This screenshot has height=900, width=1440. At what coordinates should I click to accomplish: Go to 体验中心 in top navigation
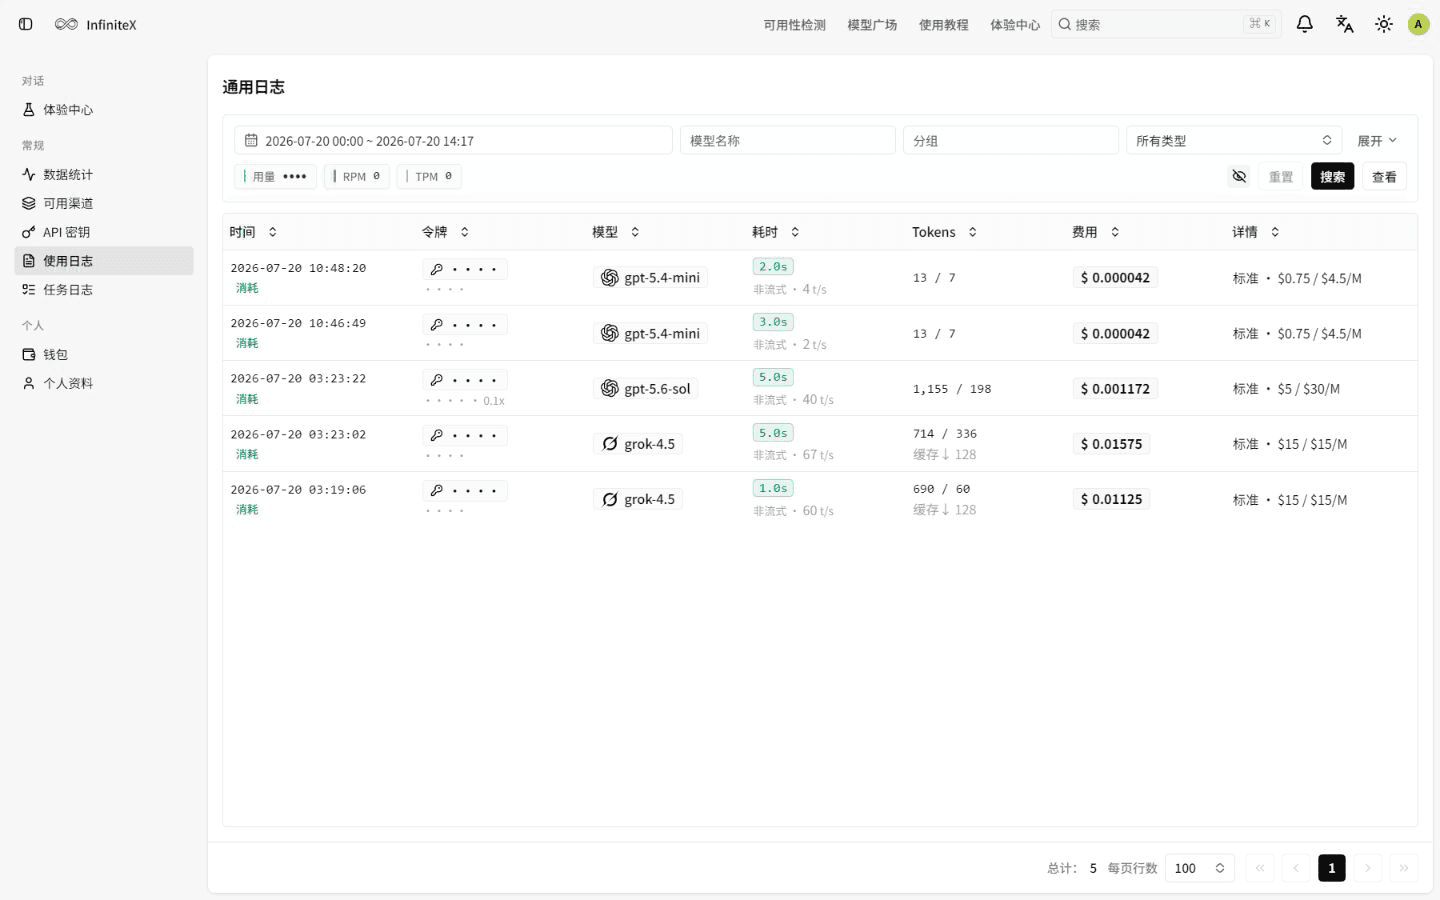click(1015, 25)
